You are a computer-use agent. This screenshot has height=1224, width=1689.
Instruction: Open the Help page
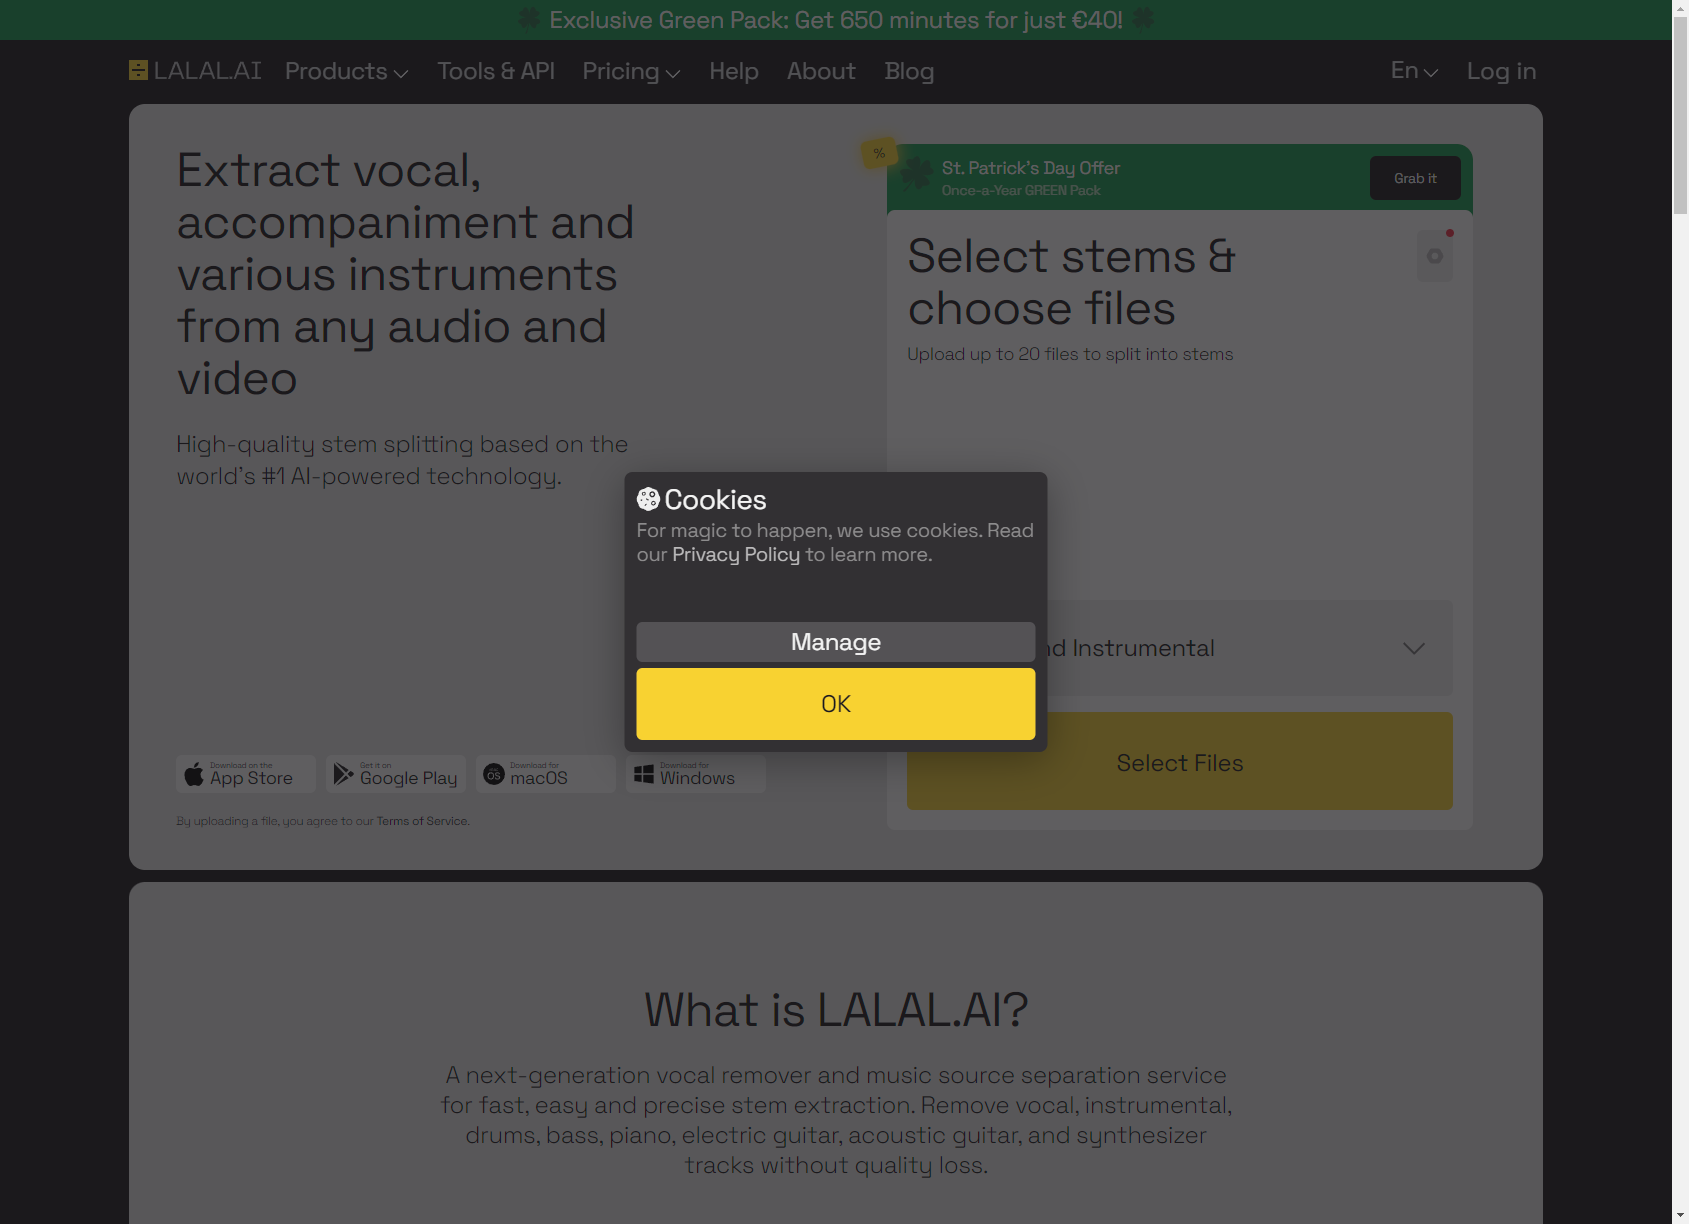734,71
